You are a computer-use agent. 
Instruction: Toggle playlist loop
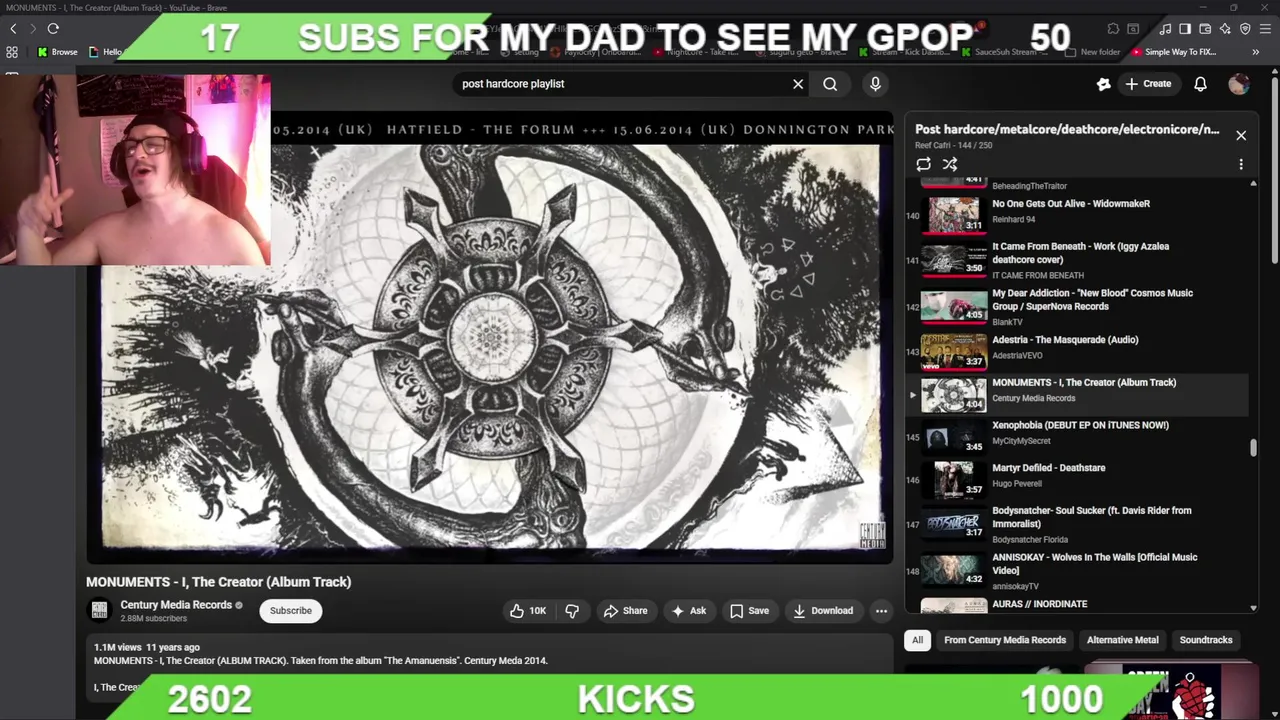pos(923,164)
